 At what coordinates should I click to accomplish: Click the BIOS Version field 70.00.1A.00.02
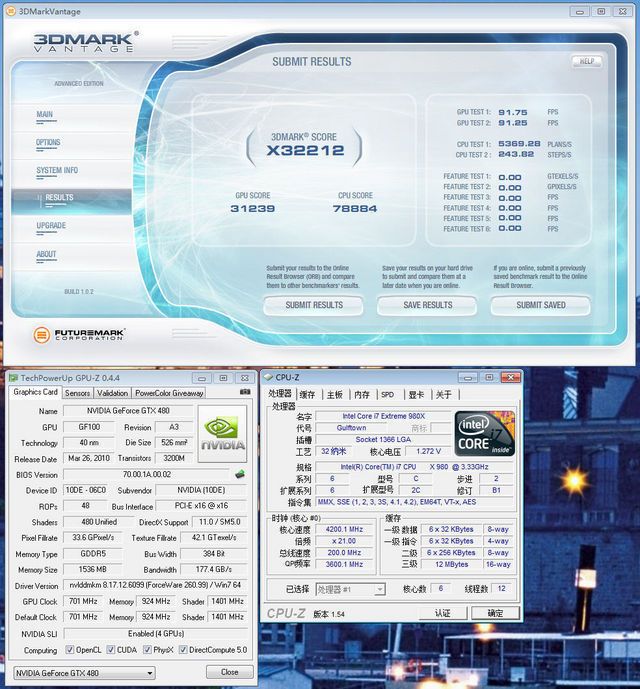point(147,474)
